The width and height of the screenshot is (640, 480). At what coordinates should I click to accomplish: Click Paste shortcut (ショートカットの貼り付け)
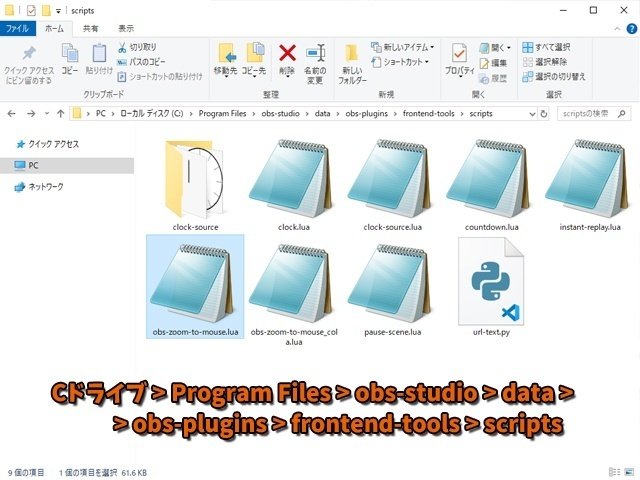[x=160, y=77]
